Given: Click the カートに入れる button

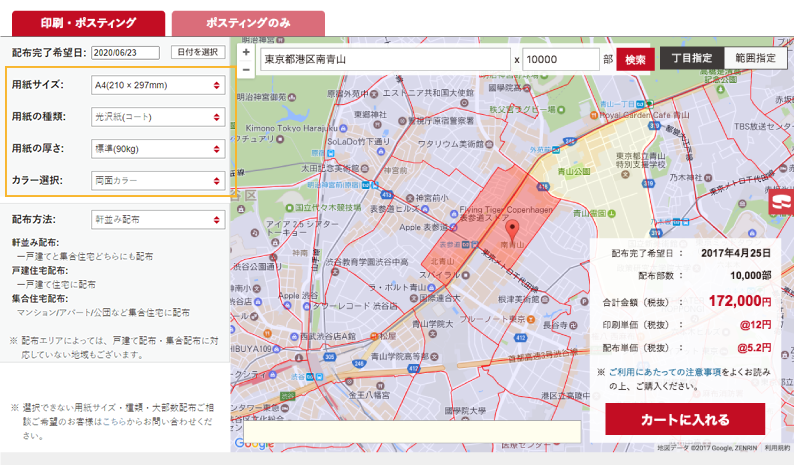Looking at the screenshot, I should click(685, 419).
